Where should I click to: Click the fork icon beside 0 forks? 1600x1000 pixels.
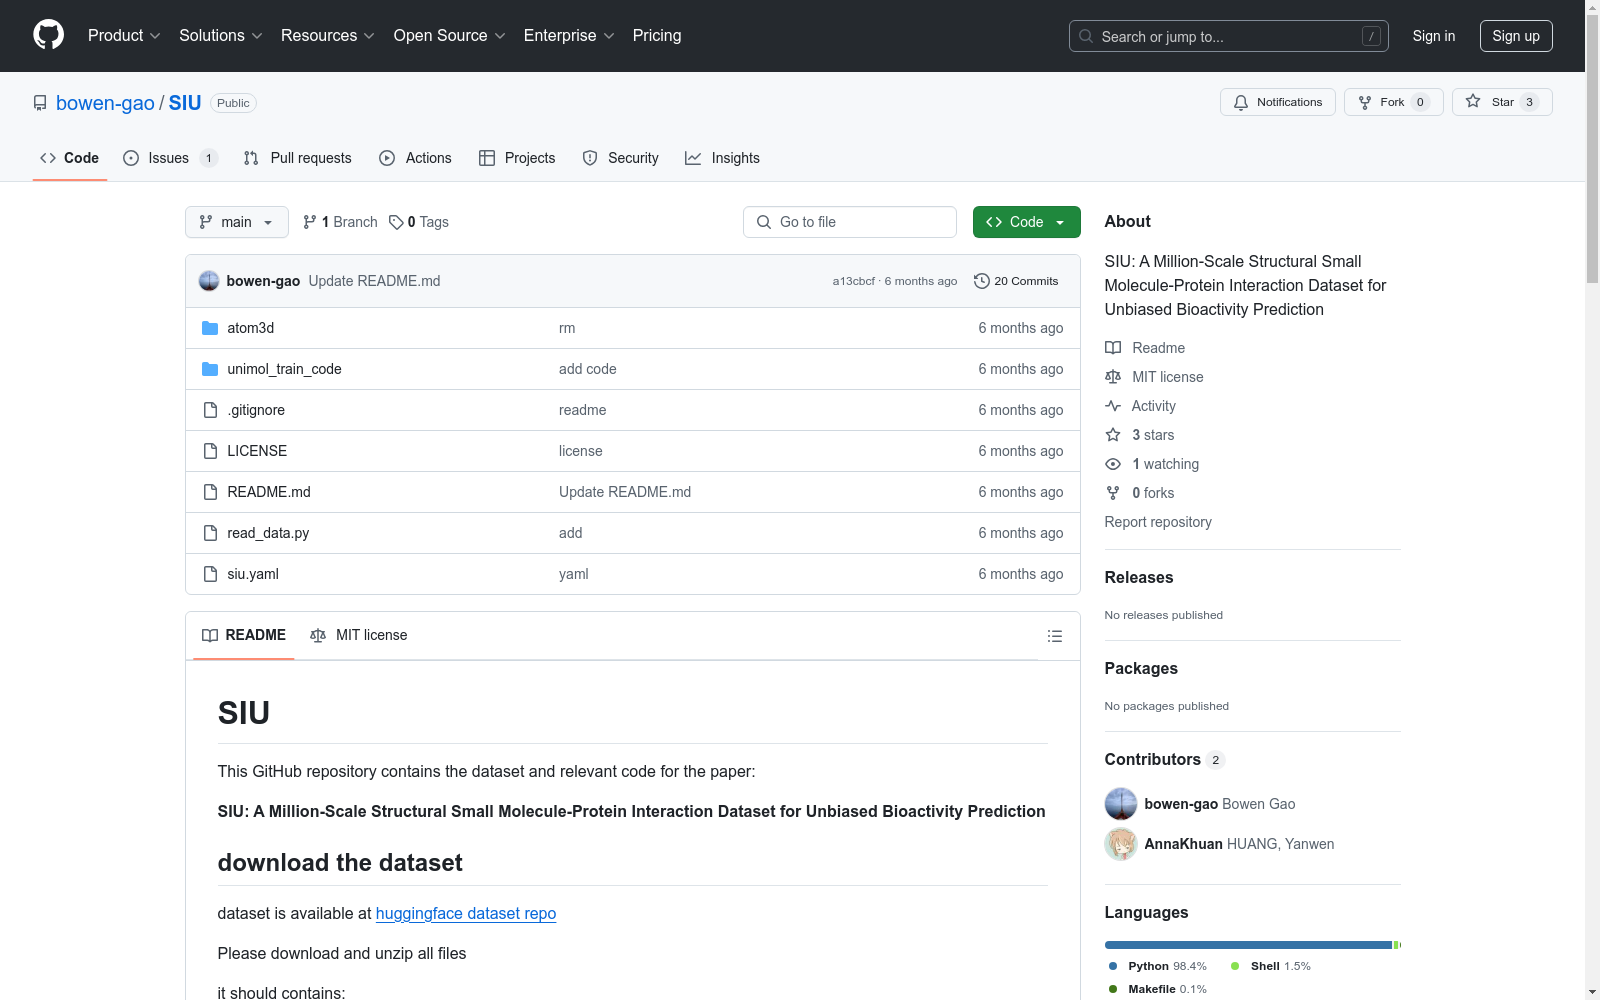pyautogui.click(x=1113, y=493)
